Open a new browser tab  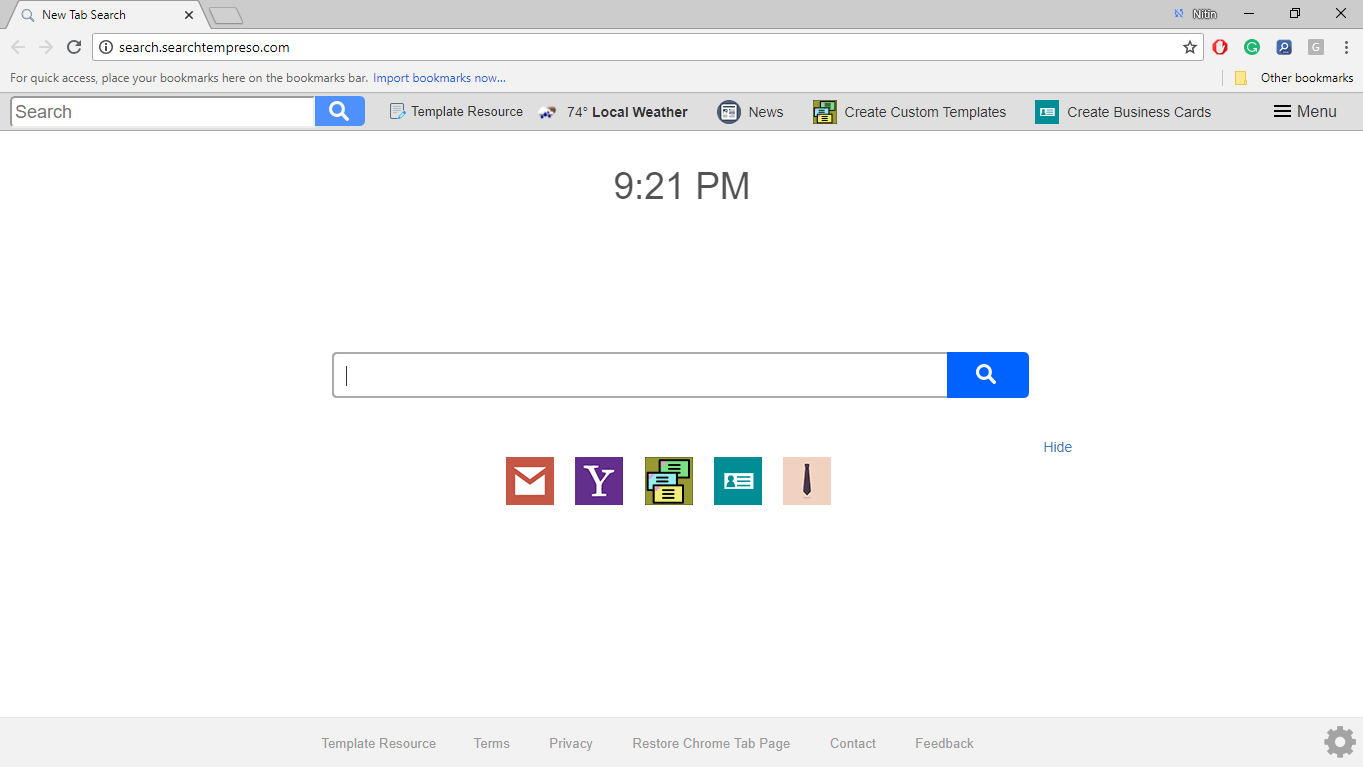225,14
